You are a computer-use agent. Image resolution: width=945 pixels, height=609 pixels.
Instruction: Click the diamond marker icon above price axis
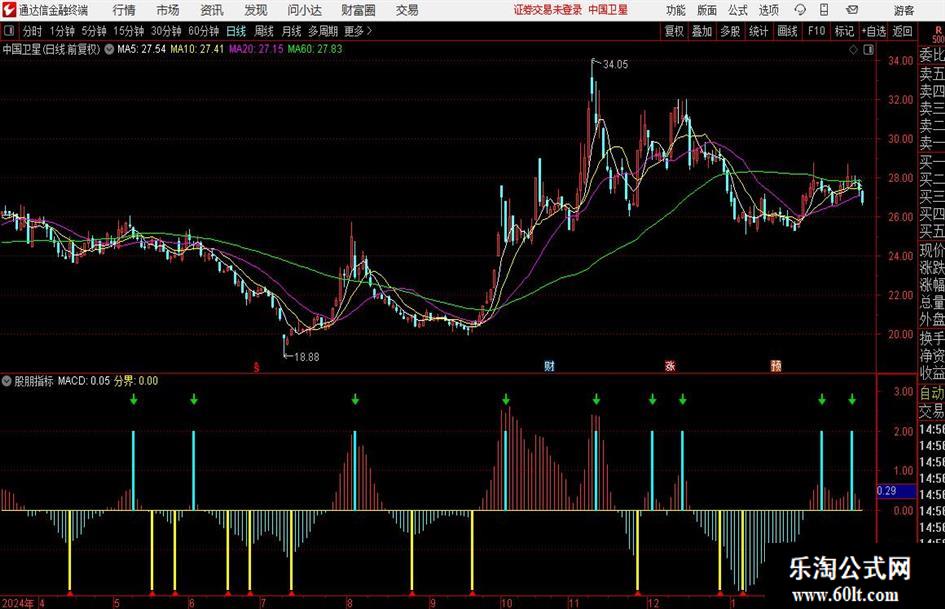853,50
